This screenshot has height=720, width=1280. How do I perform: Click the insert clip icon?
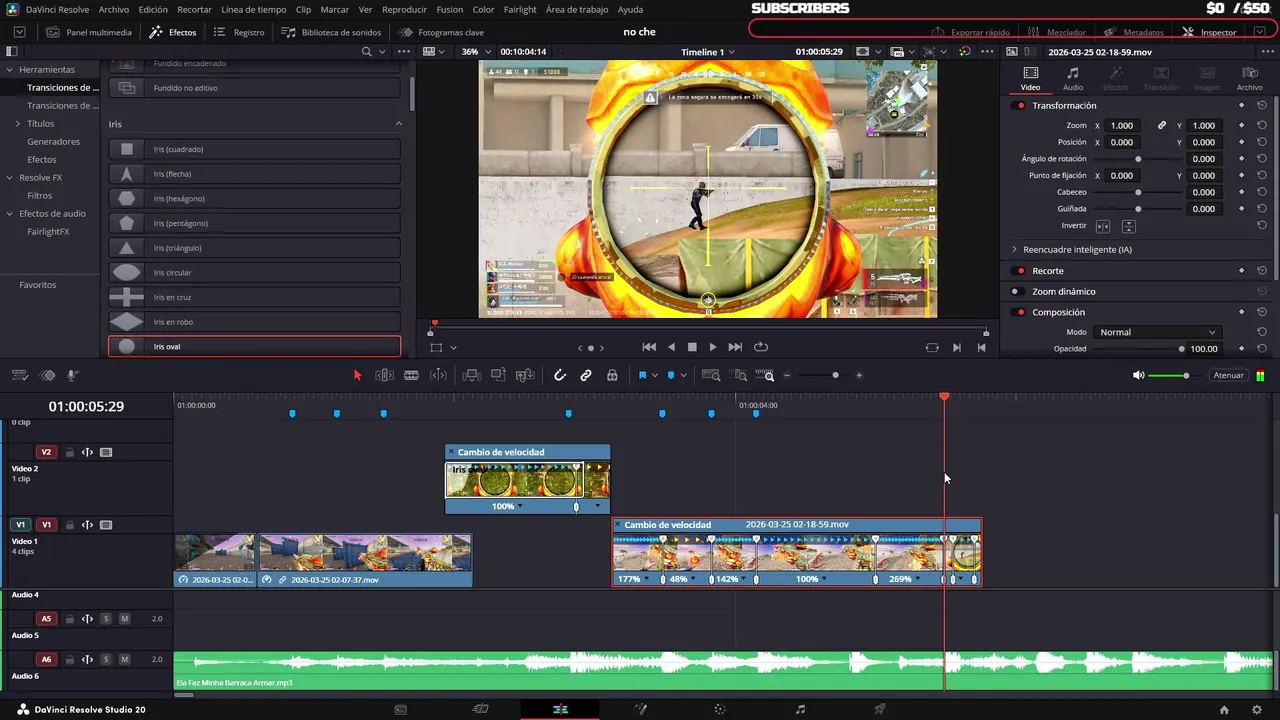471,375
